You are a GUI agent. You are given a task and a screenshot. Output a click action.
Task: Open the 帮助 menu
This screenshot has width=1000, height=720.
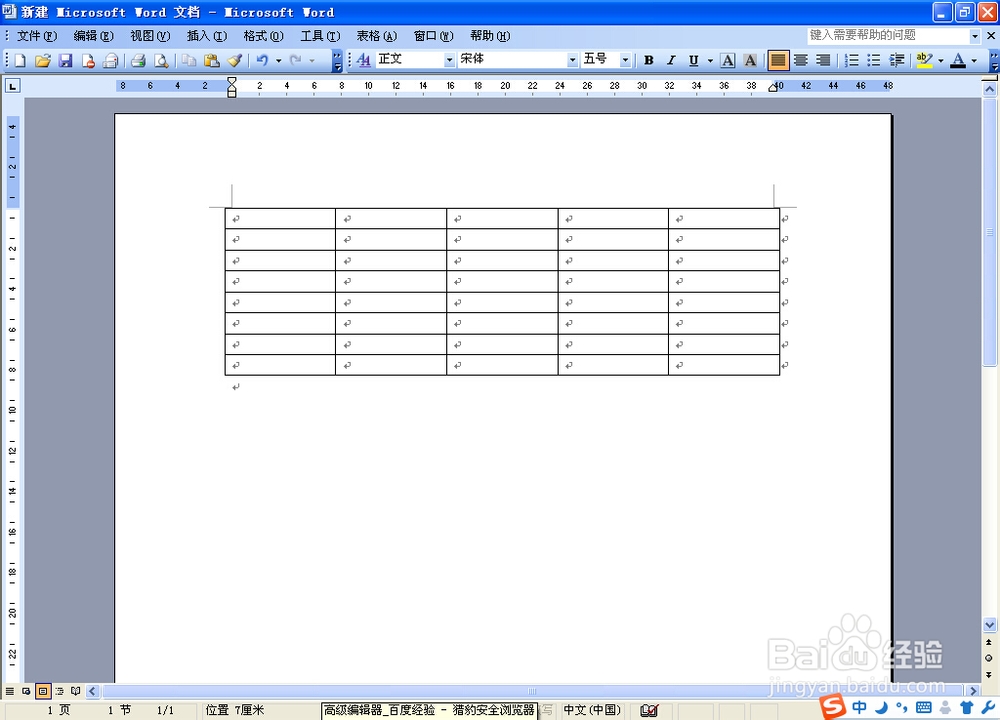coord(490,36)
